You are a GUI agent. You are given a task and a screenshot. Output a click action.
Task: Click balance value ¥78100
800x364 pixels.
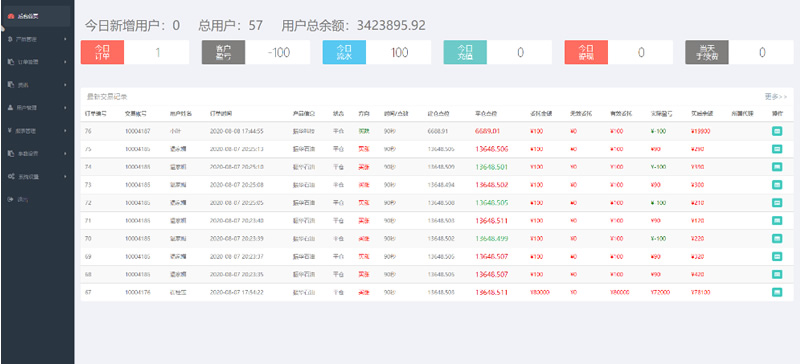701,293
